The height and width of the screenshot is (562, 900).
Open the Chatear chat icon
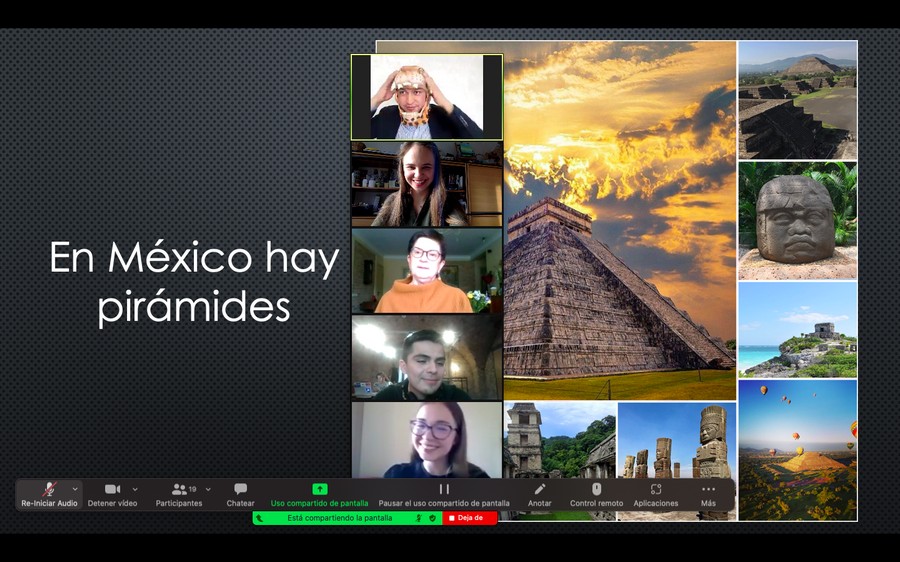point(240,489)
